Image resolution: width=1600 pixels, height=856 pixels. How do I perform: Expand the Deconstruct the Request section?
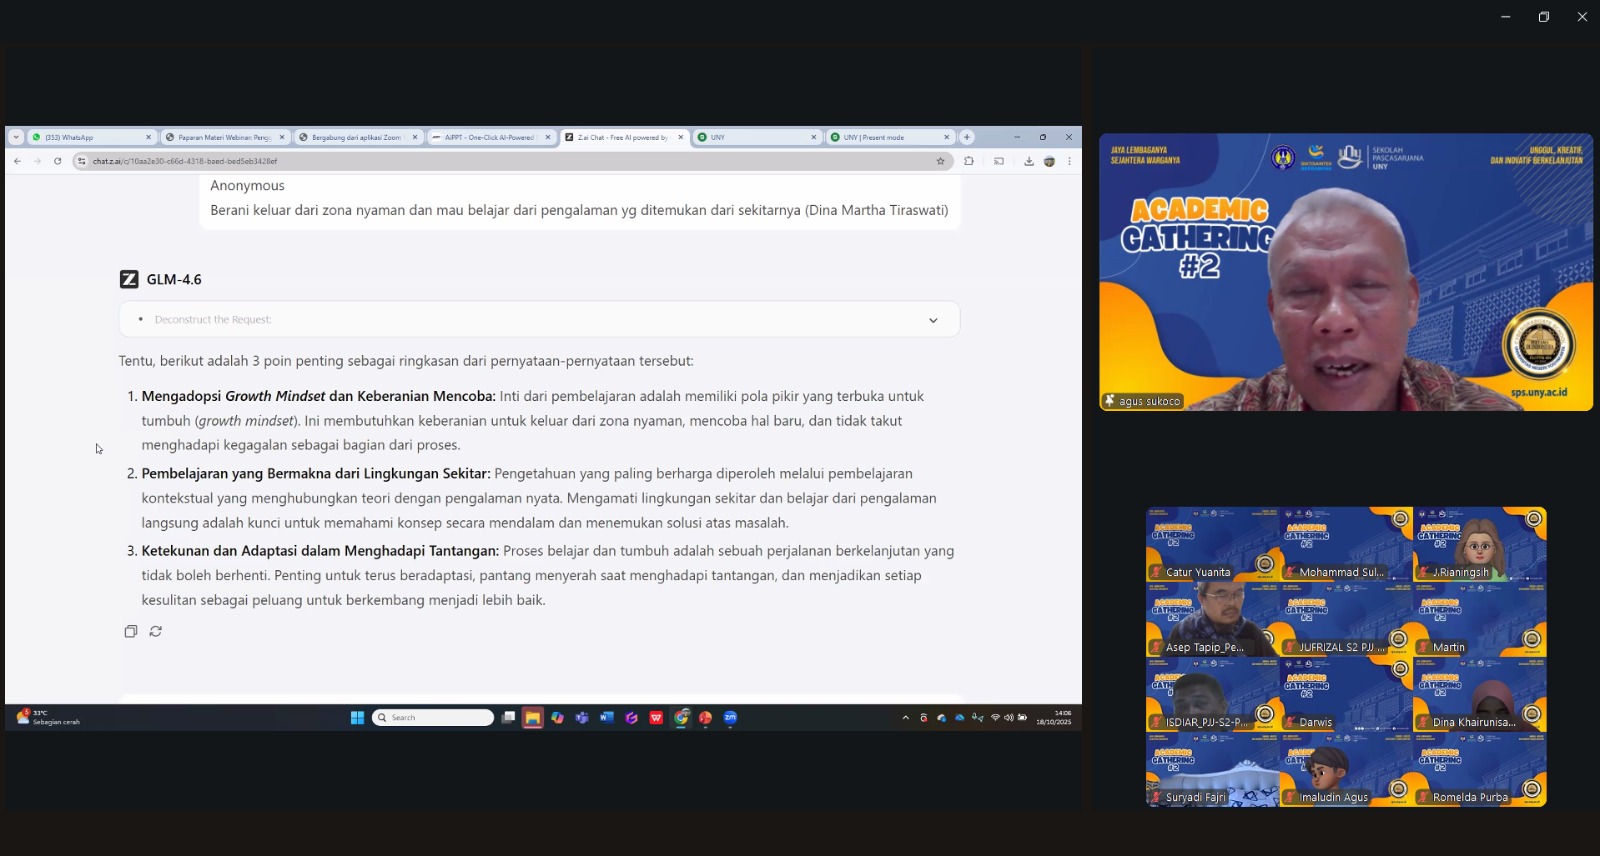[x=932, y=320]
